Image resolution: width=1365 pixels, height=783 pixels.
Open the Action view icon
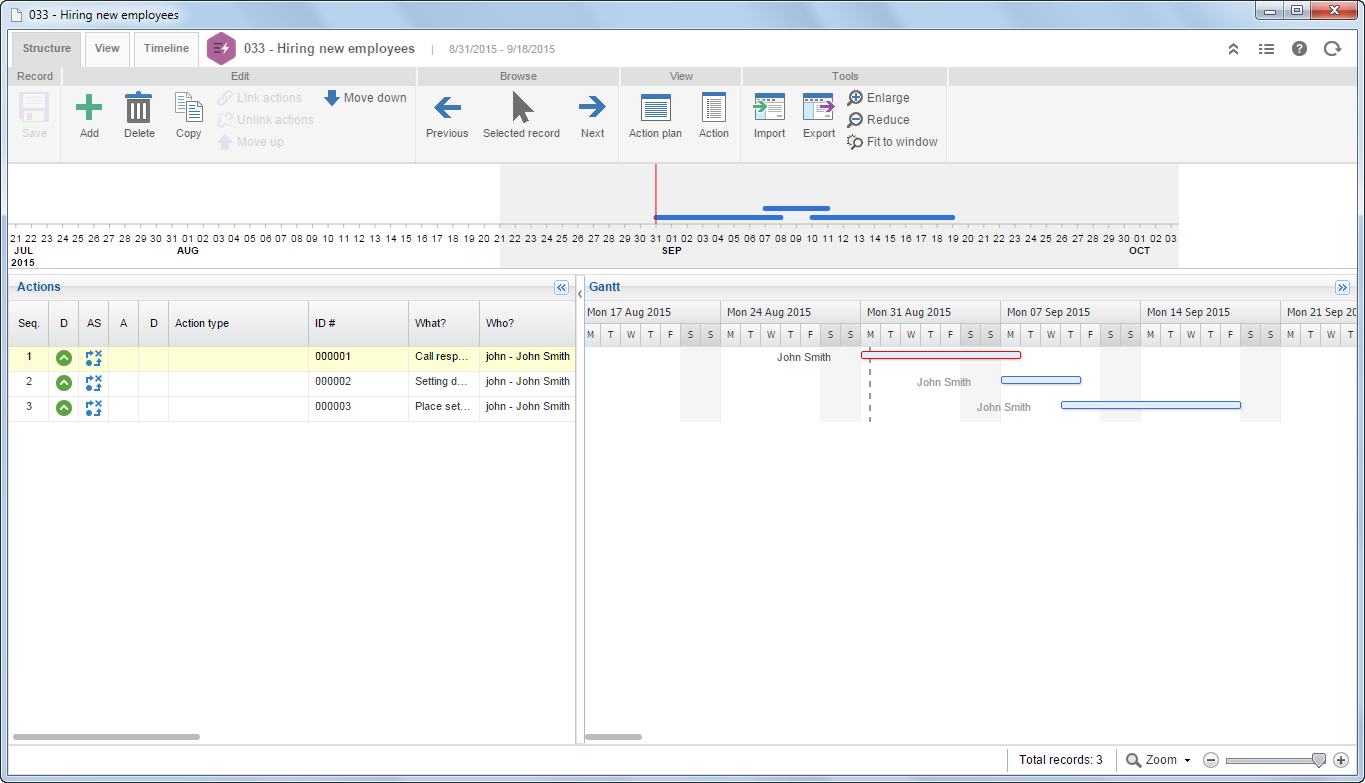click(714, 115)
